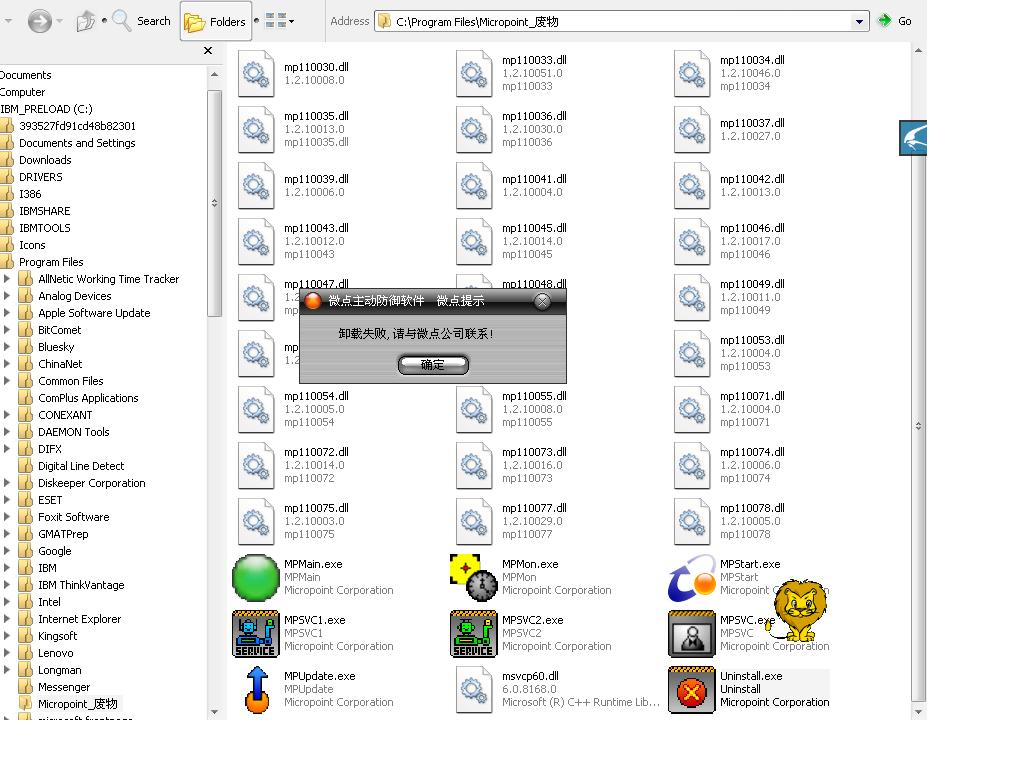
Task: Select the Program Files tree folder
Action: pyautogui.click(x=51, y=262)
